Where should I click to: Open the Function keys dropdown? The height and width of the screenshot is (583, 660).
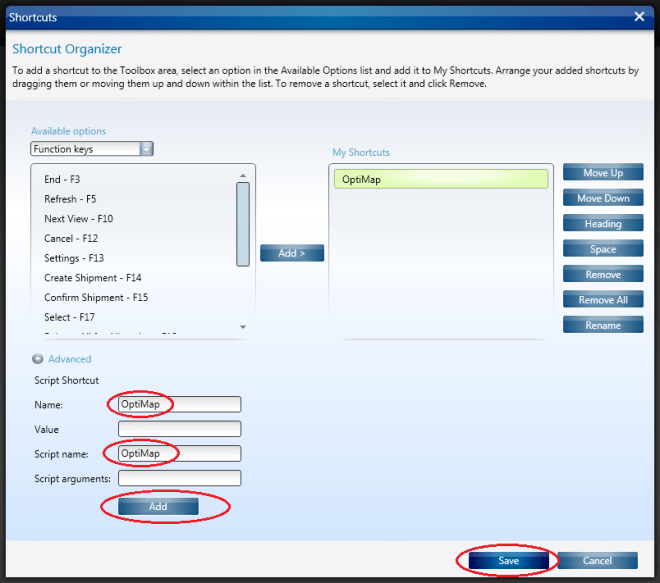(x=146, y=149)
